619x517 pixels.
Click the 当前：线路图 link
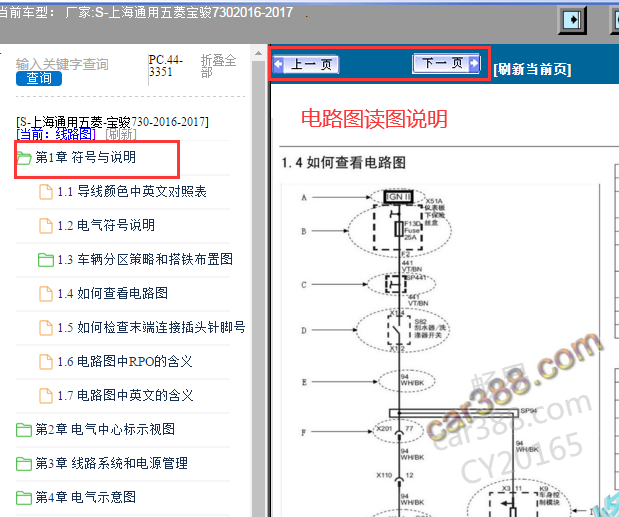[x=56, y=134]
